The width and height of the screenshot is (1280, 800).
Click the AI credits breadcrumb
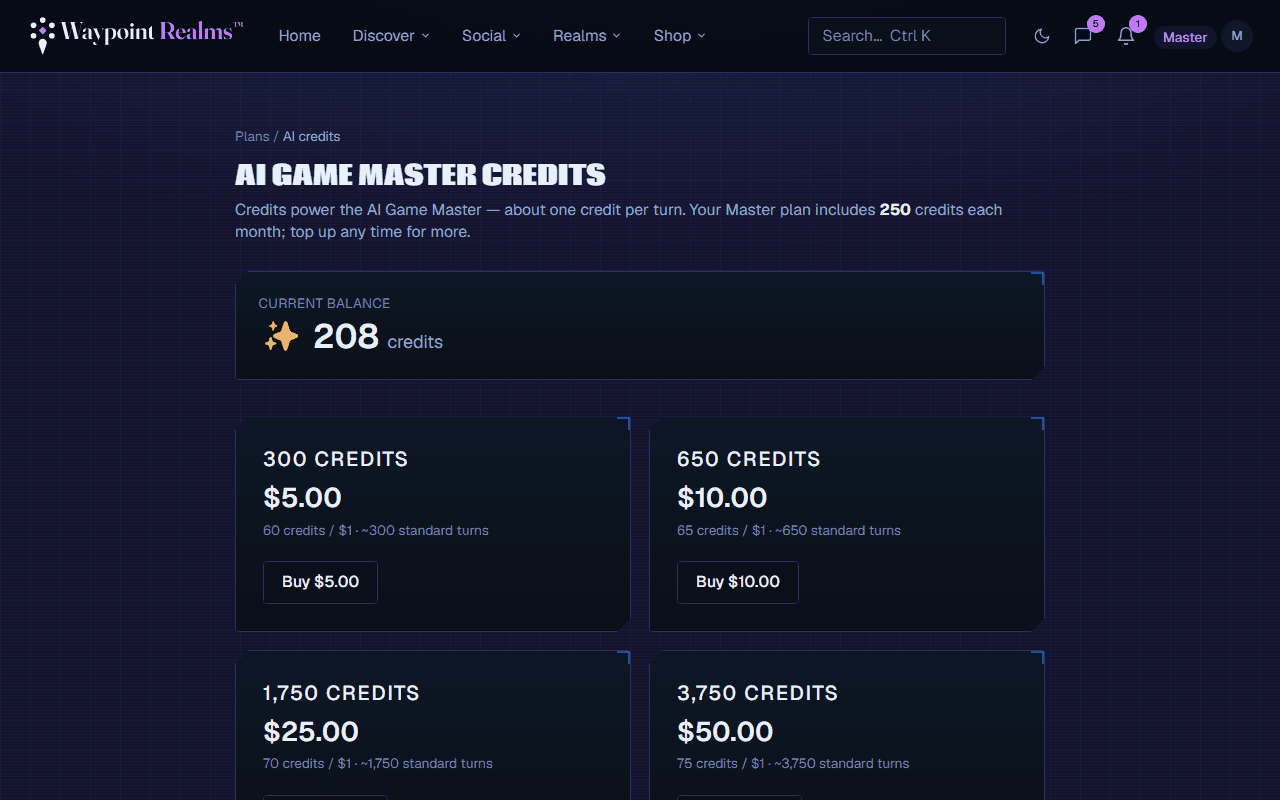(311, 136)
